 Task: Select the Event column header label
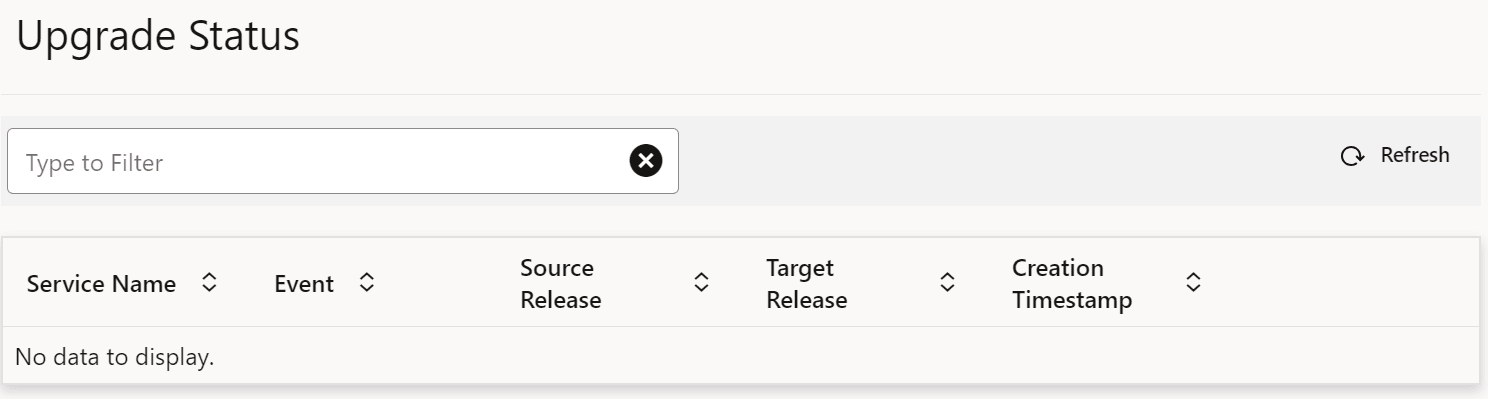click(x=304, y=284)
